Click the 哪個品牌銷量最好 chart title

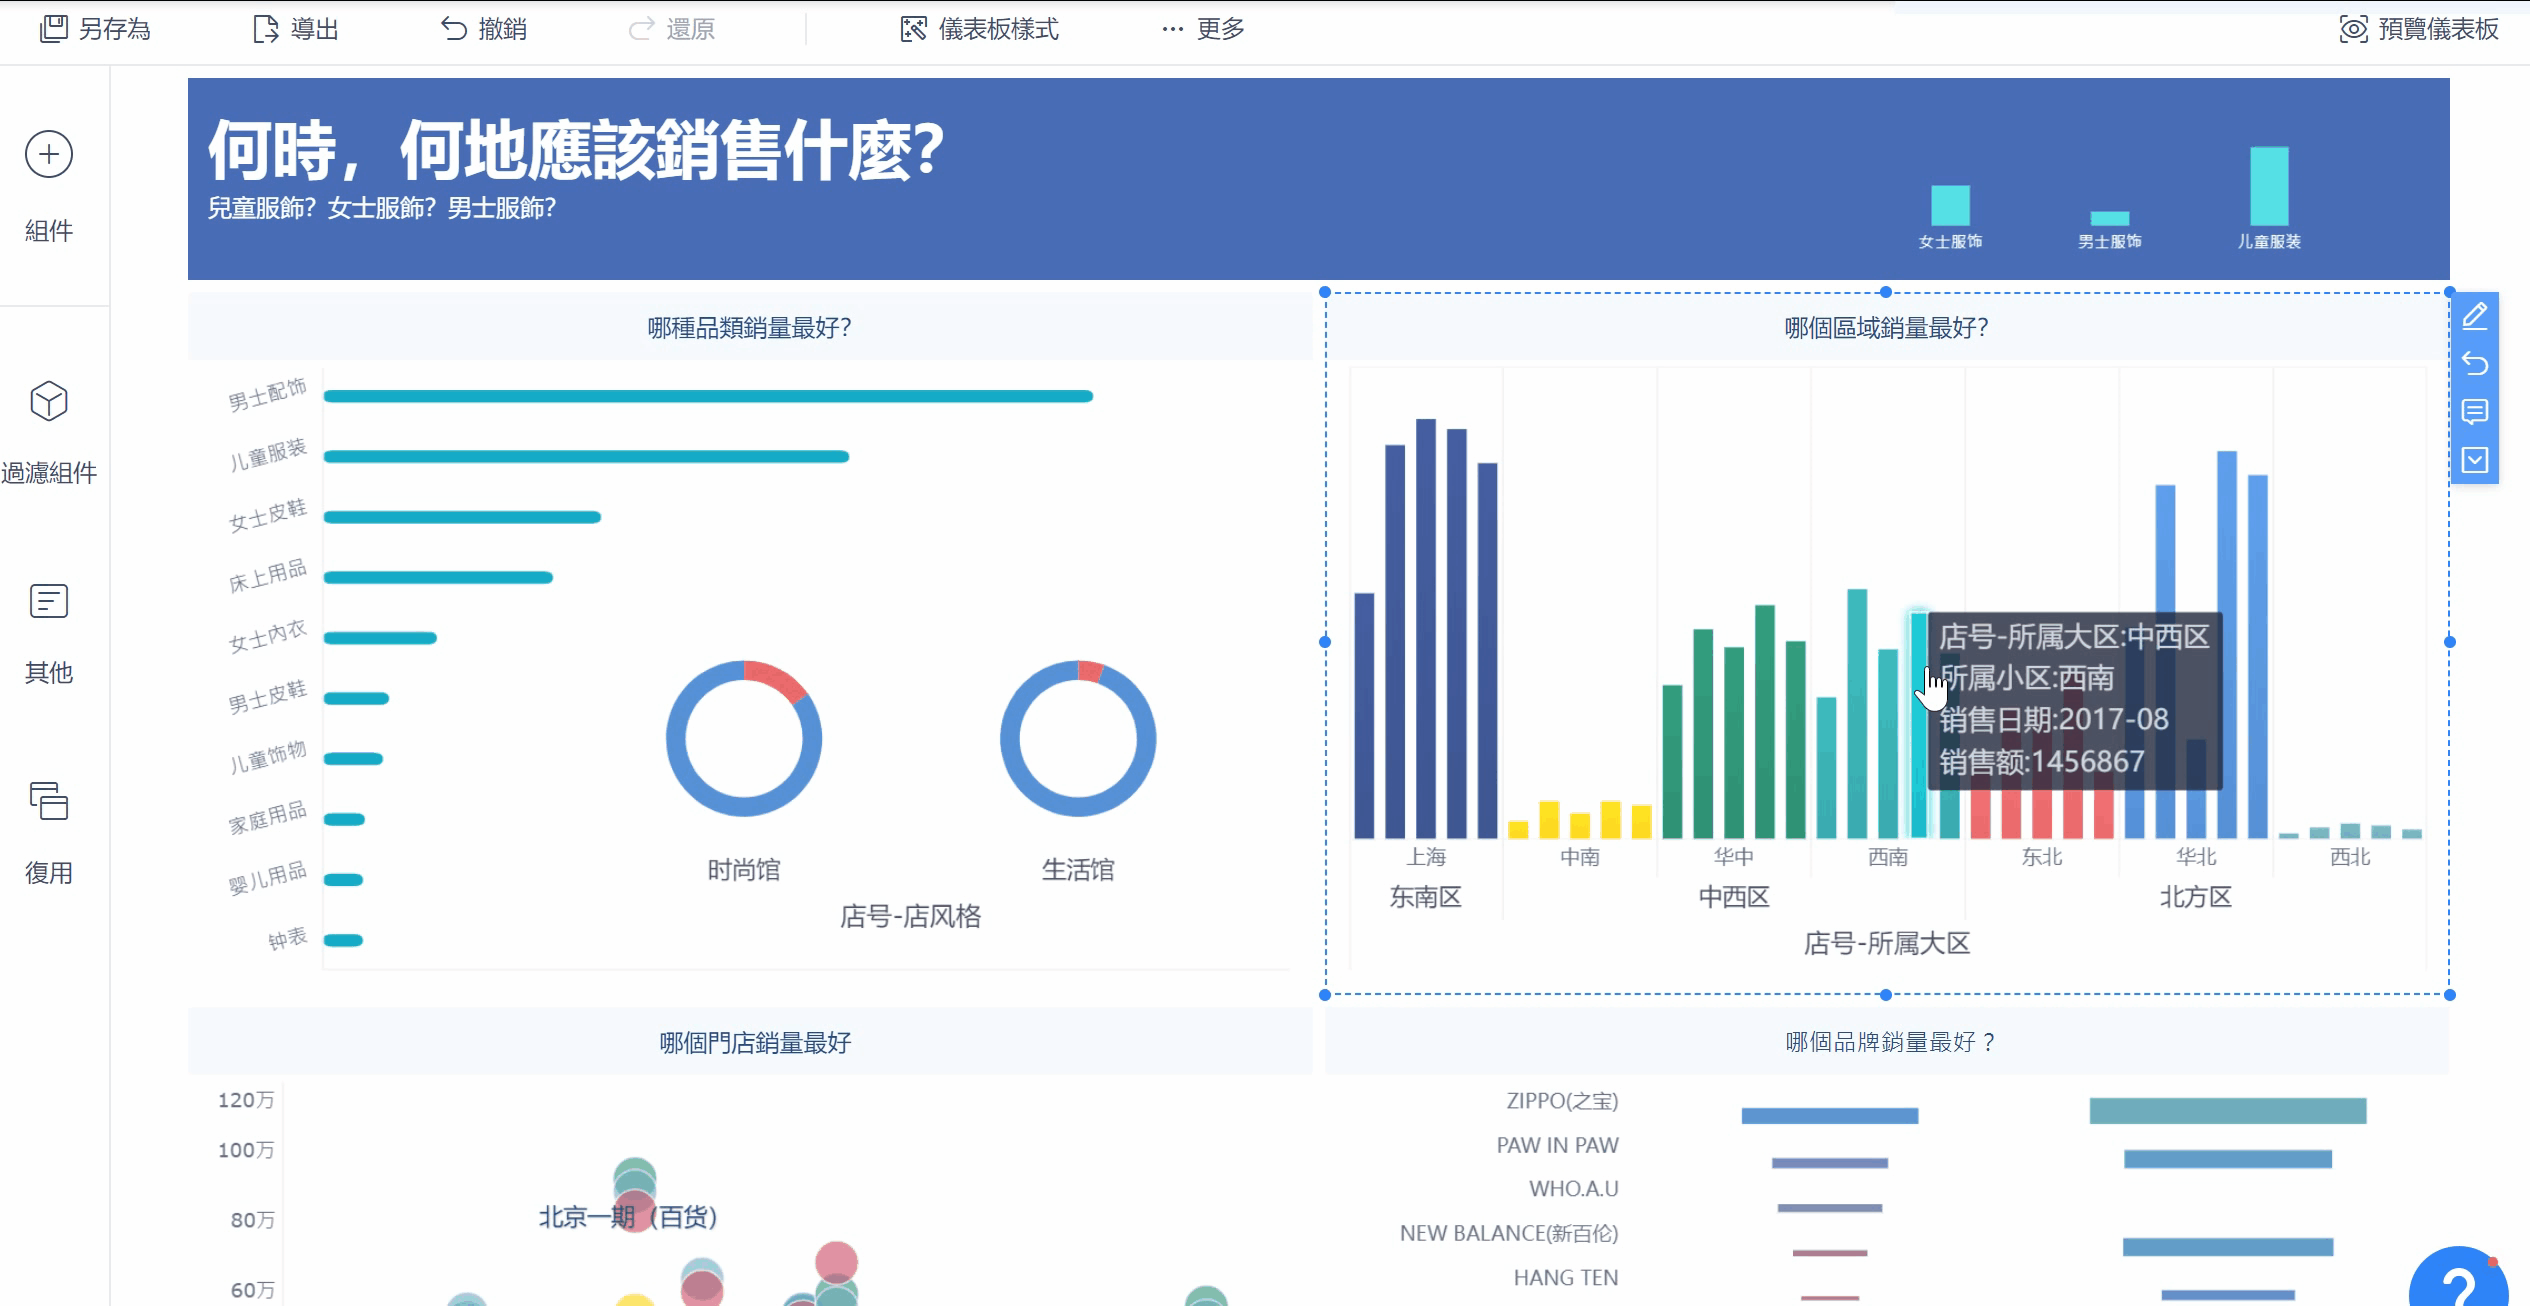coord(1888,1042)
